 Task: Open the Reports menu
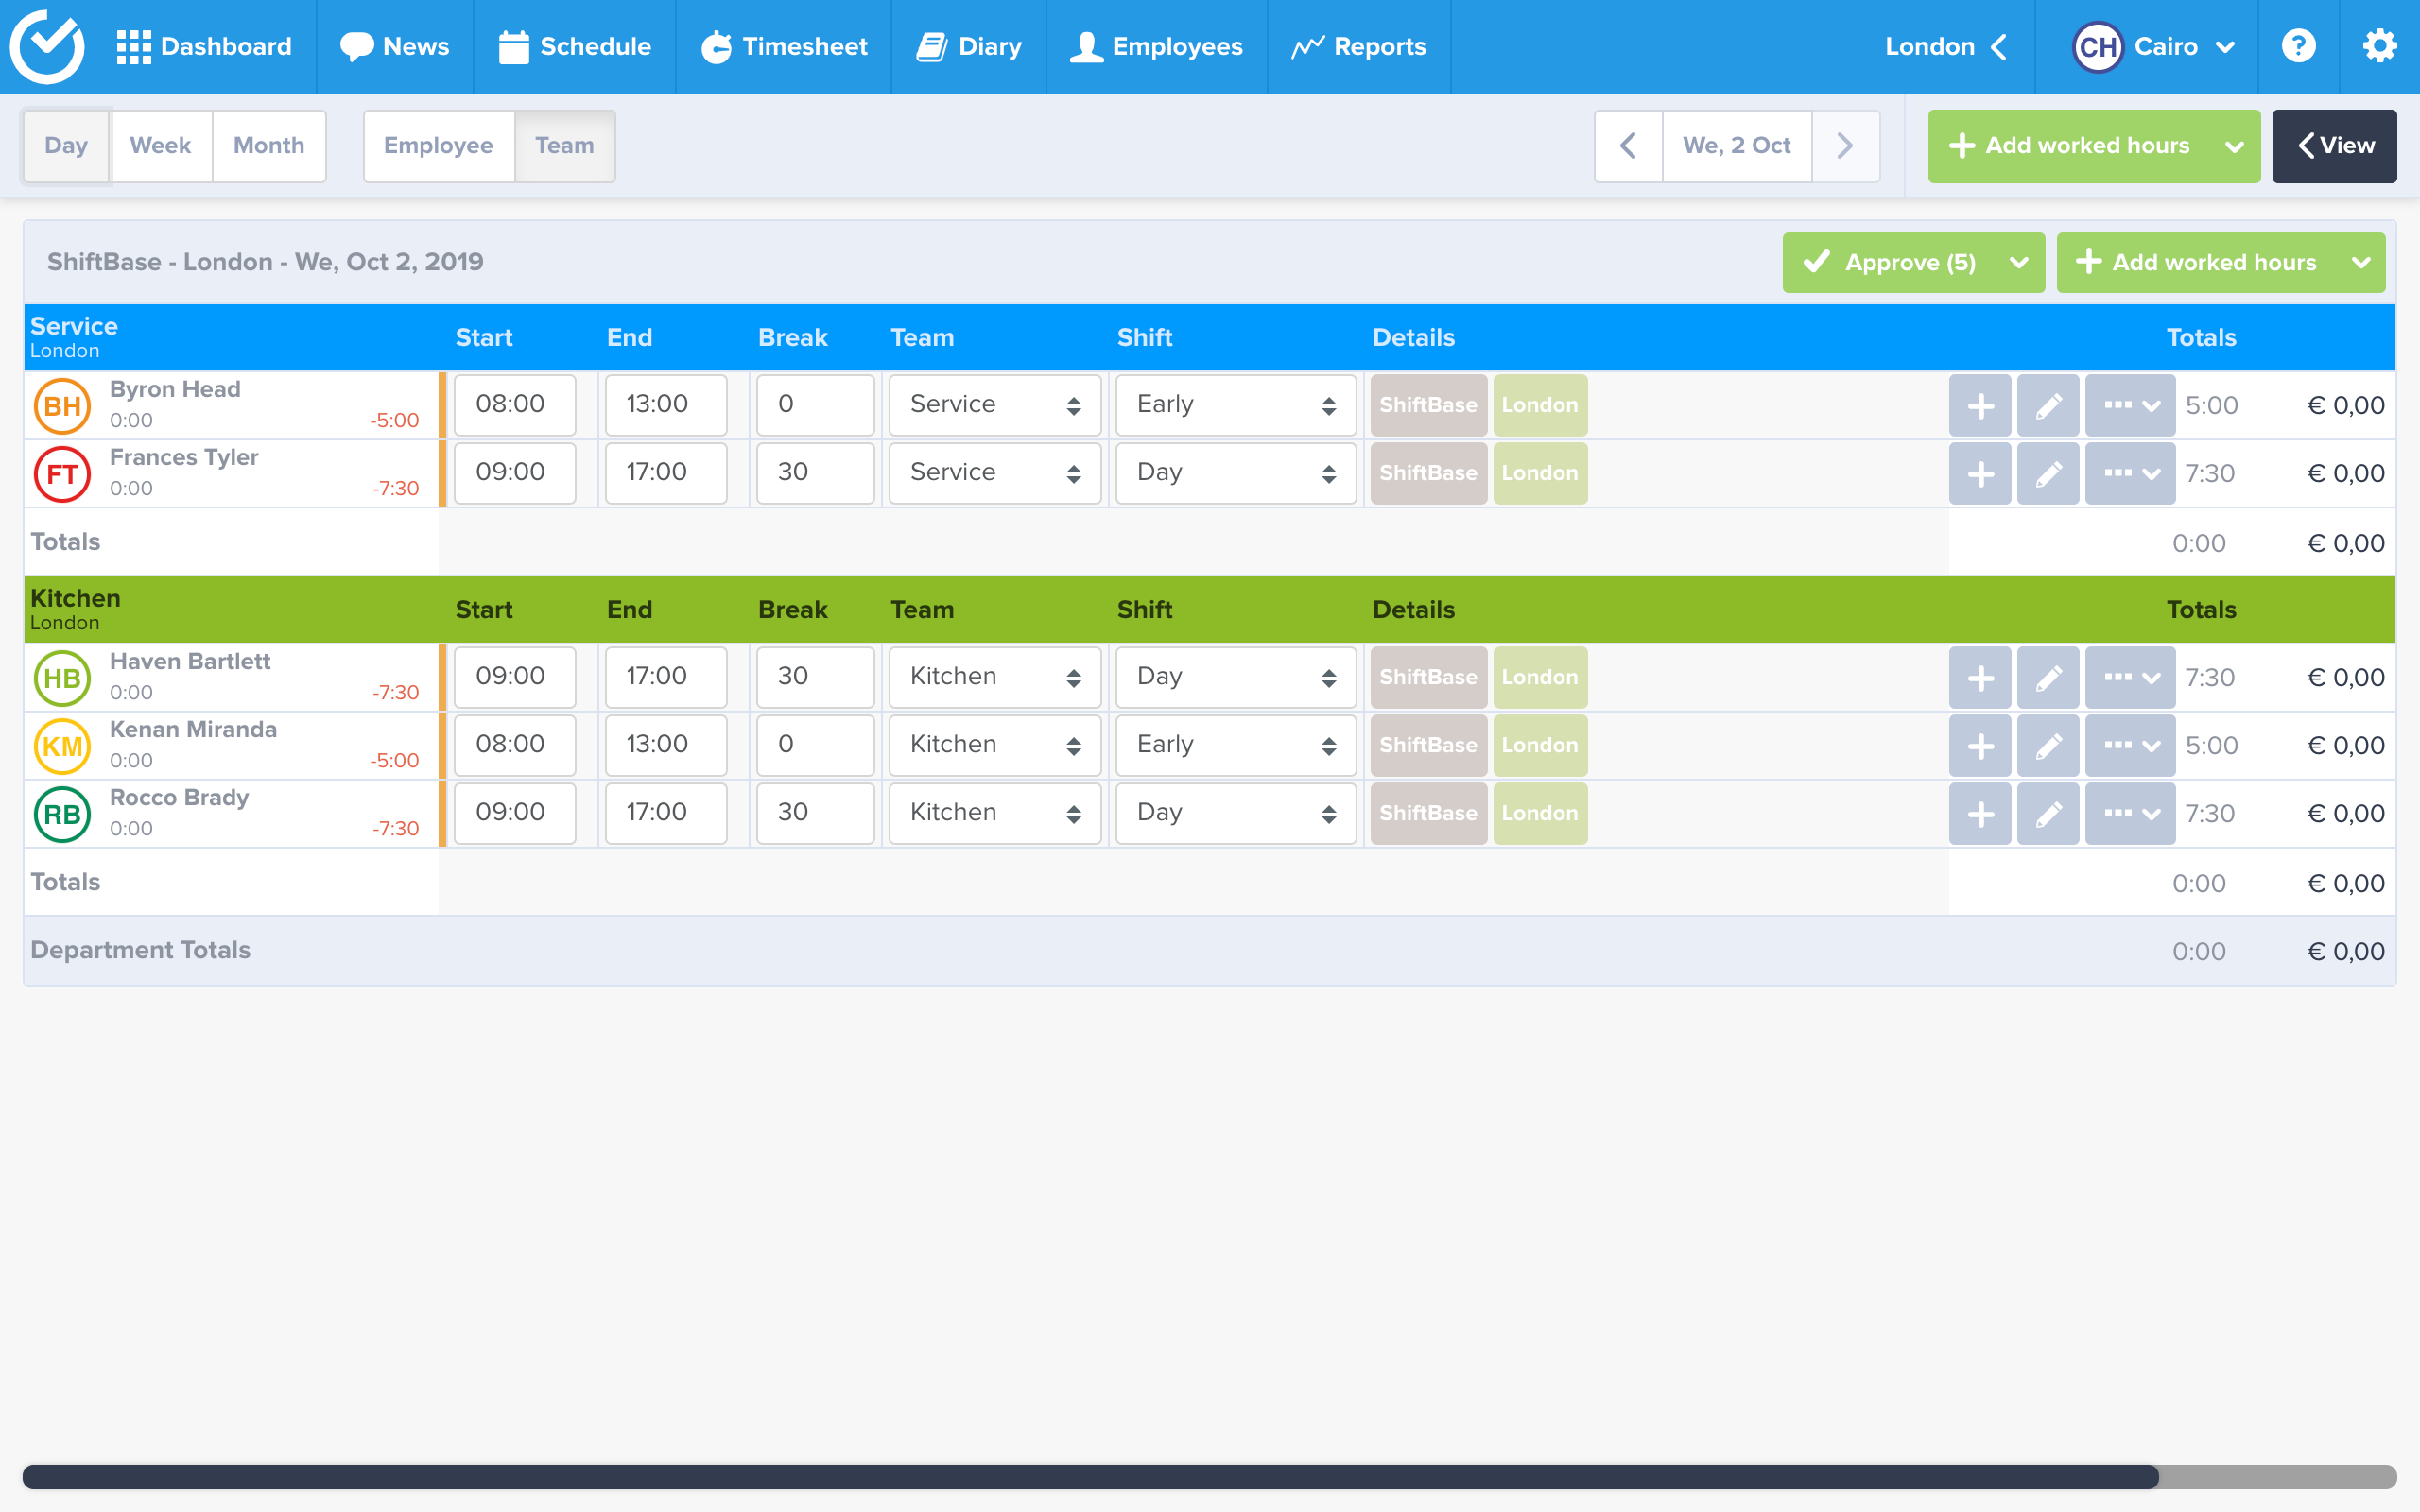pyautogui.click(x=1358, y=47)
